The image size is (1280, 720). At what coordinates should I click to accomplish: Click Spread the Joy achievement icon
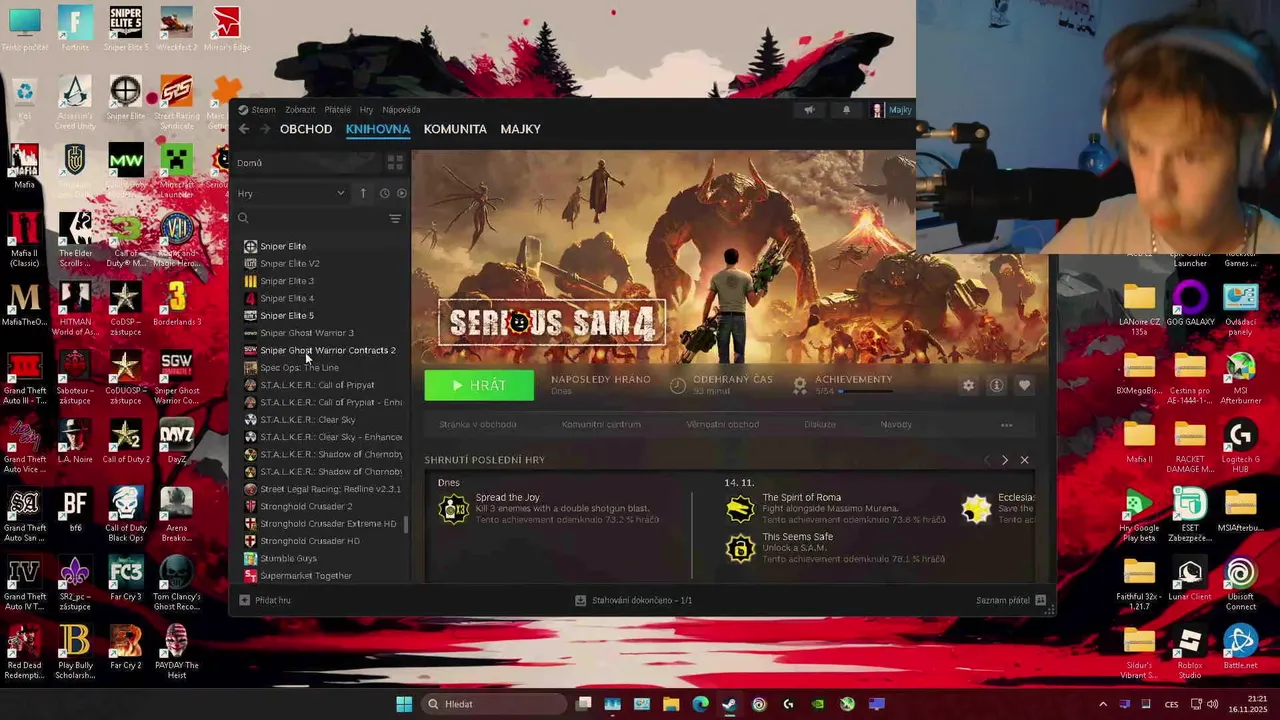coord(454,509)
